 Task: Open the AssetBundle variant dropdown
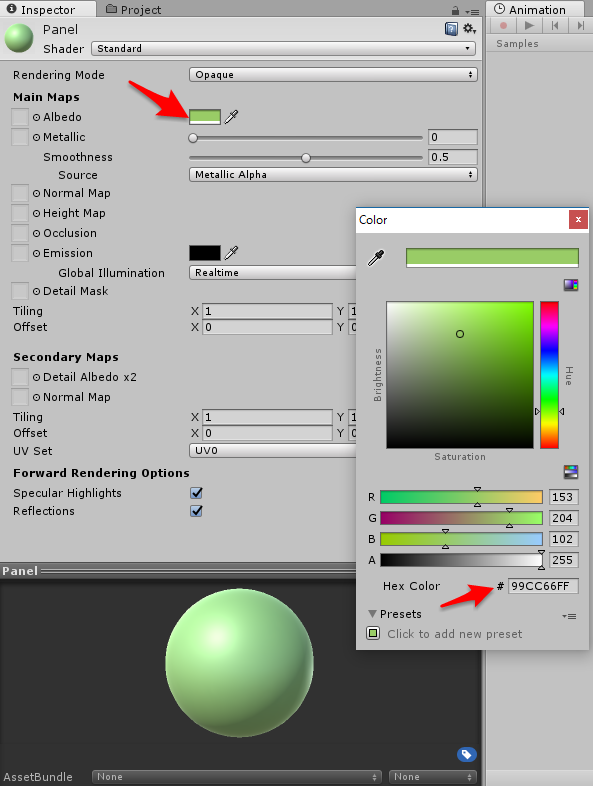pyautogui.click(x=433, y=777)
